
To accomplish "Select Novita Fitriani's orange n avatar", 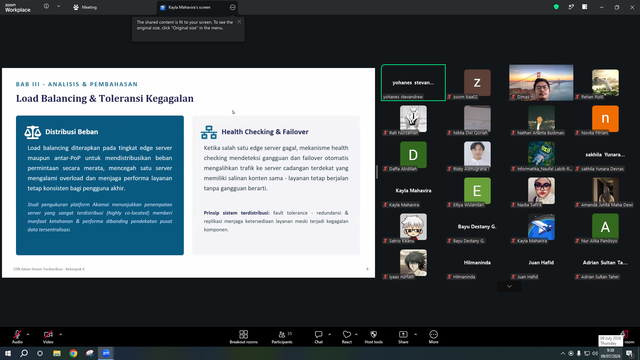I will (605, 119).
